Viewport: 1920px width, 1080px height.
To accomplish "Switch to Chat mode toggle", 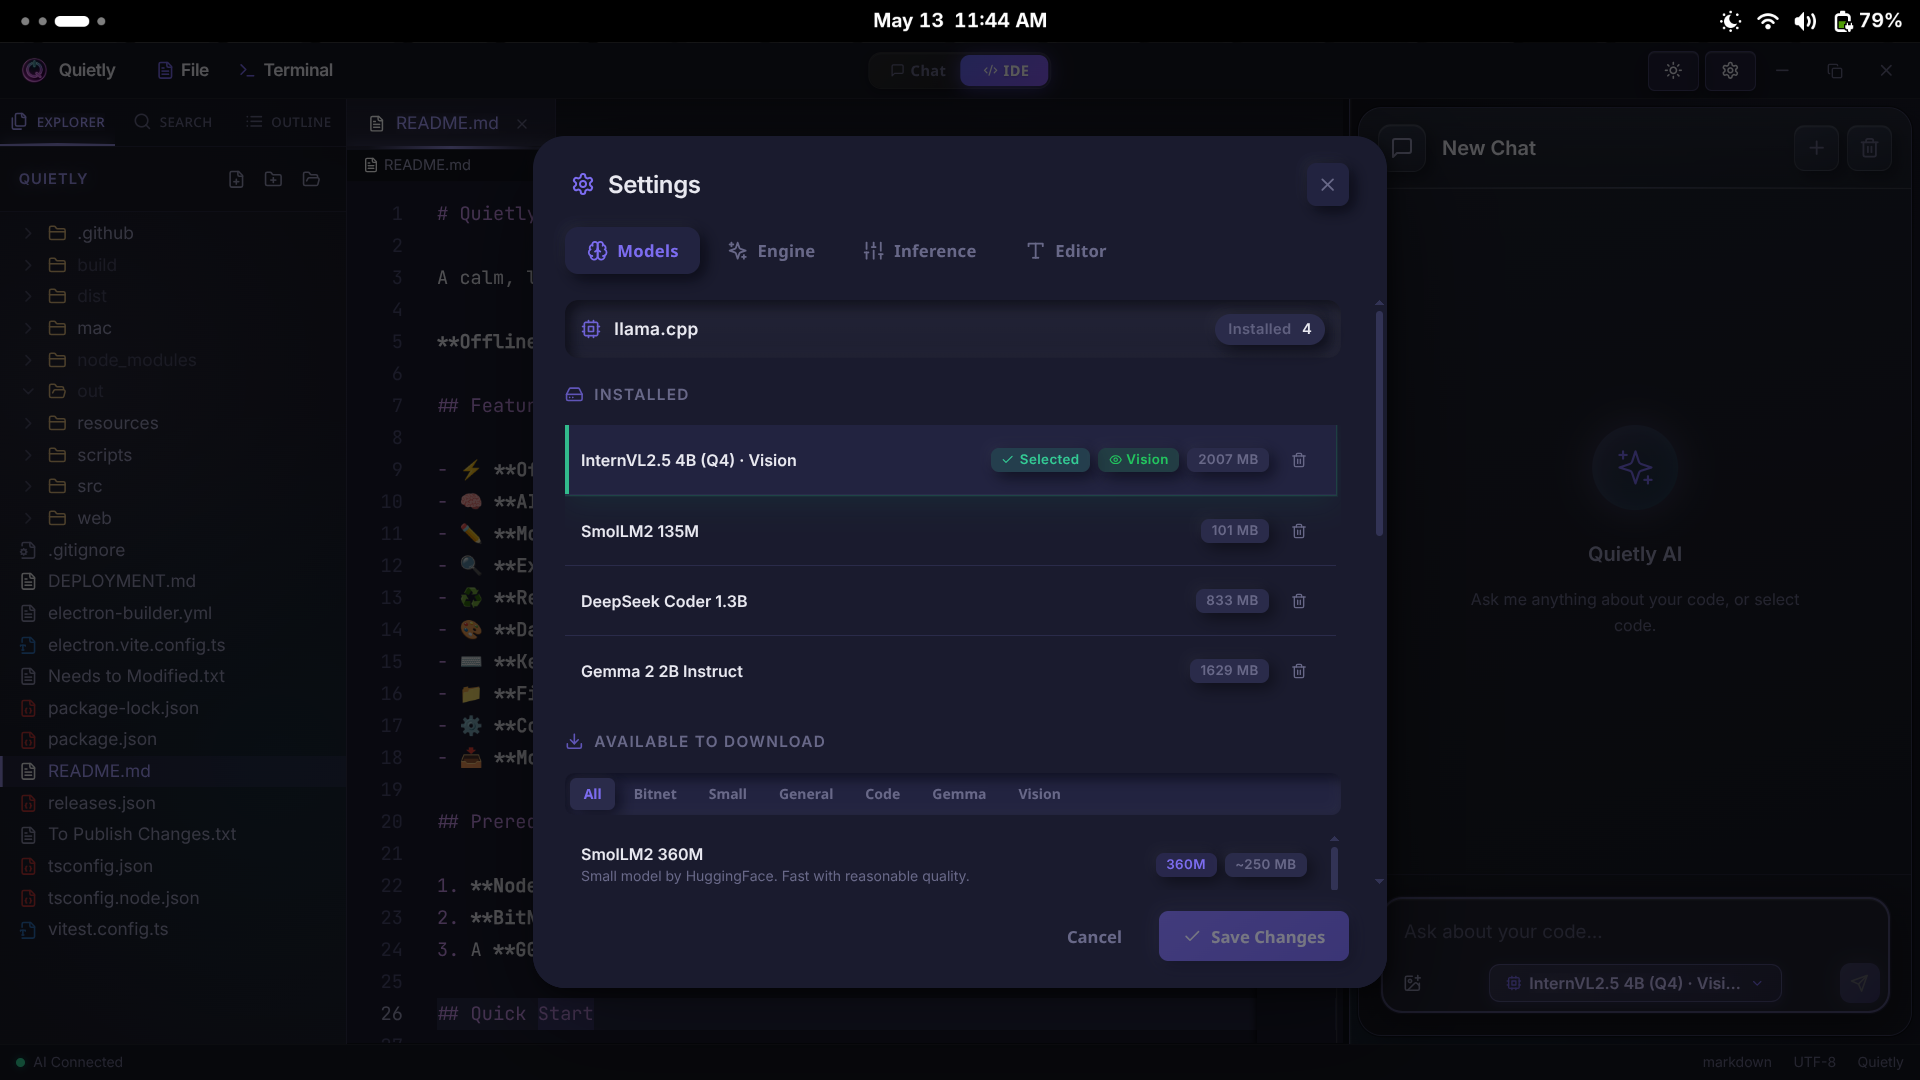I will pyautogui.click(x=917, y=71).
